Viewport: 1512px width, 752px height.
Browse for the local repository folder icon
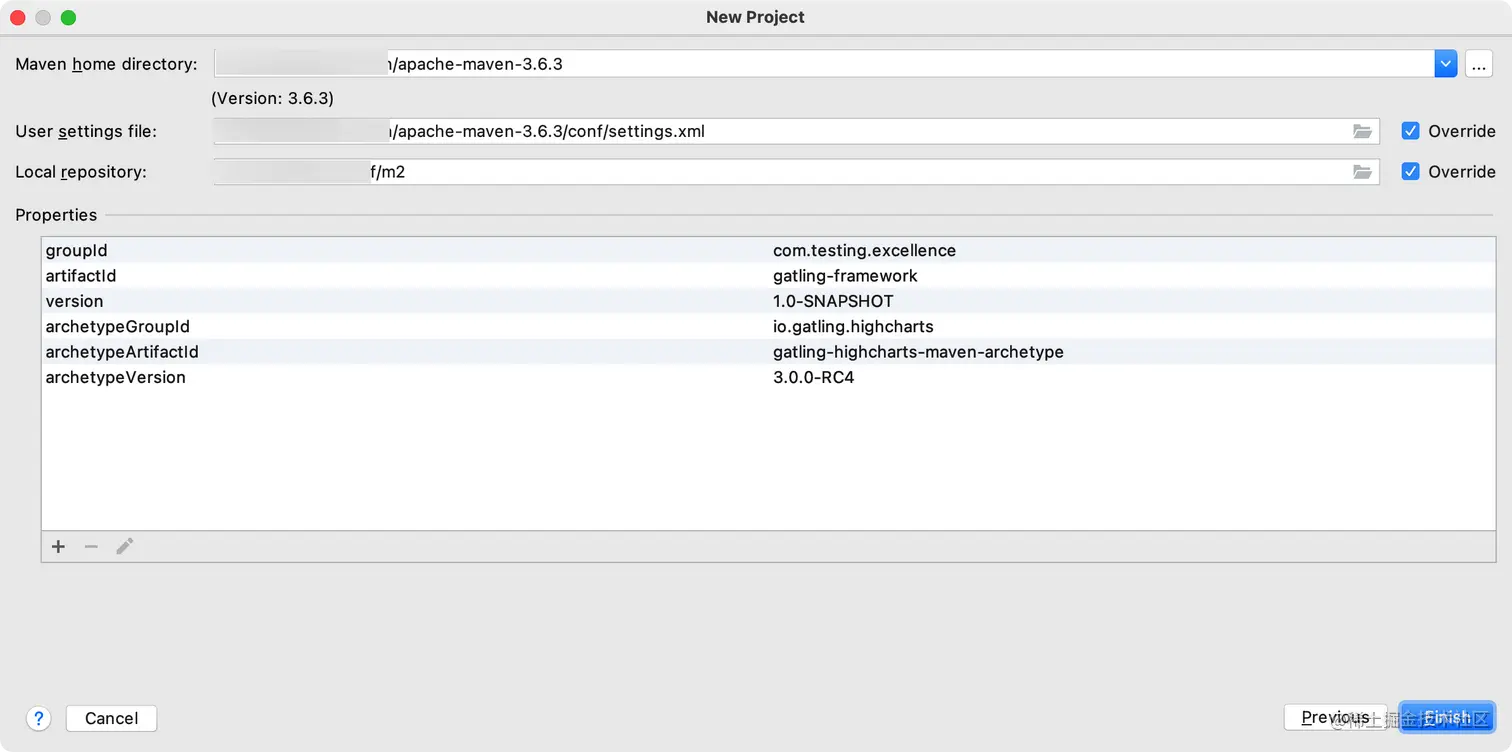(1362, 172)
